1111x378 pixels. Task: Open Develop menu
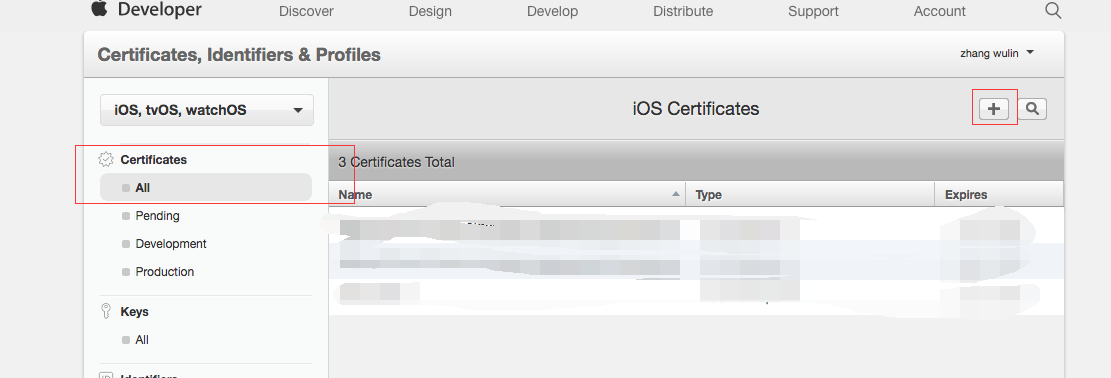[553, 11]
